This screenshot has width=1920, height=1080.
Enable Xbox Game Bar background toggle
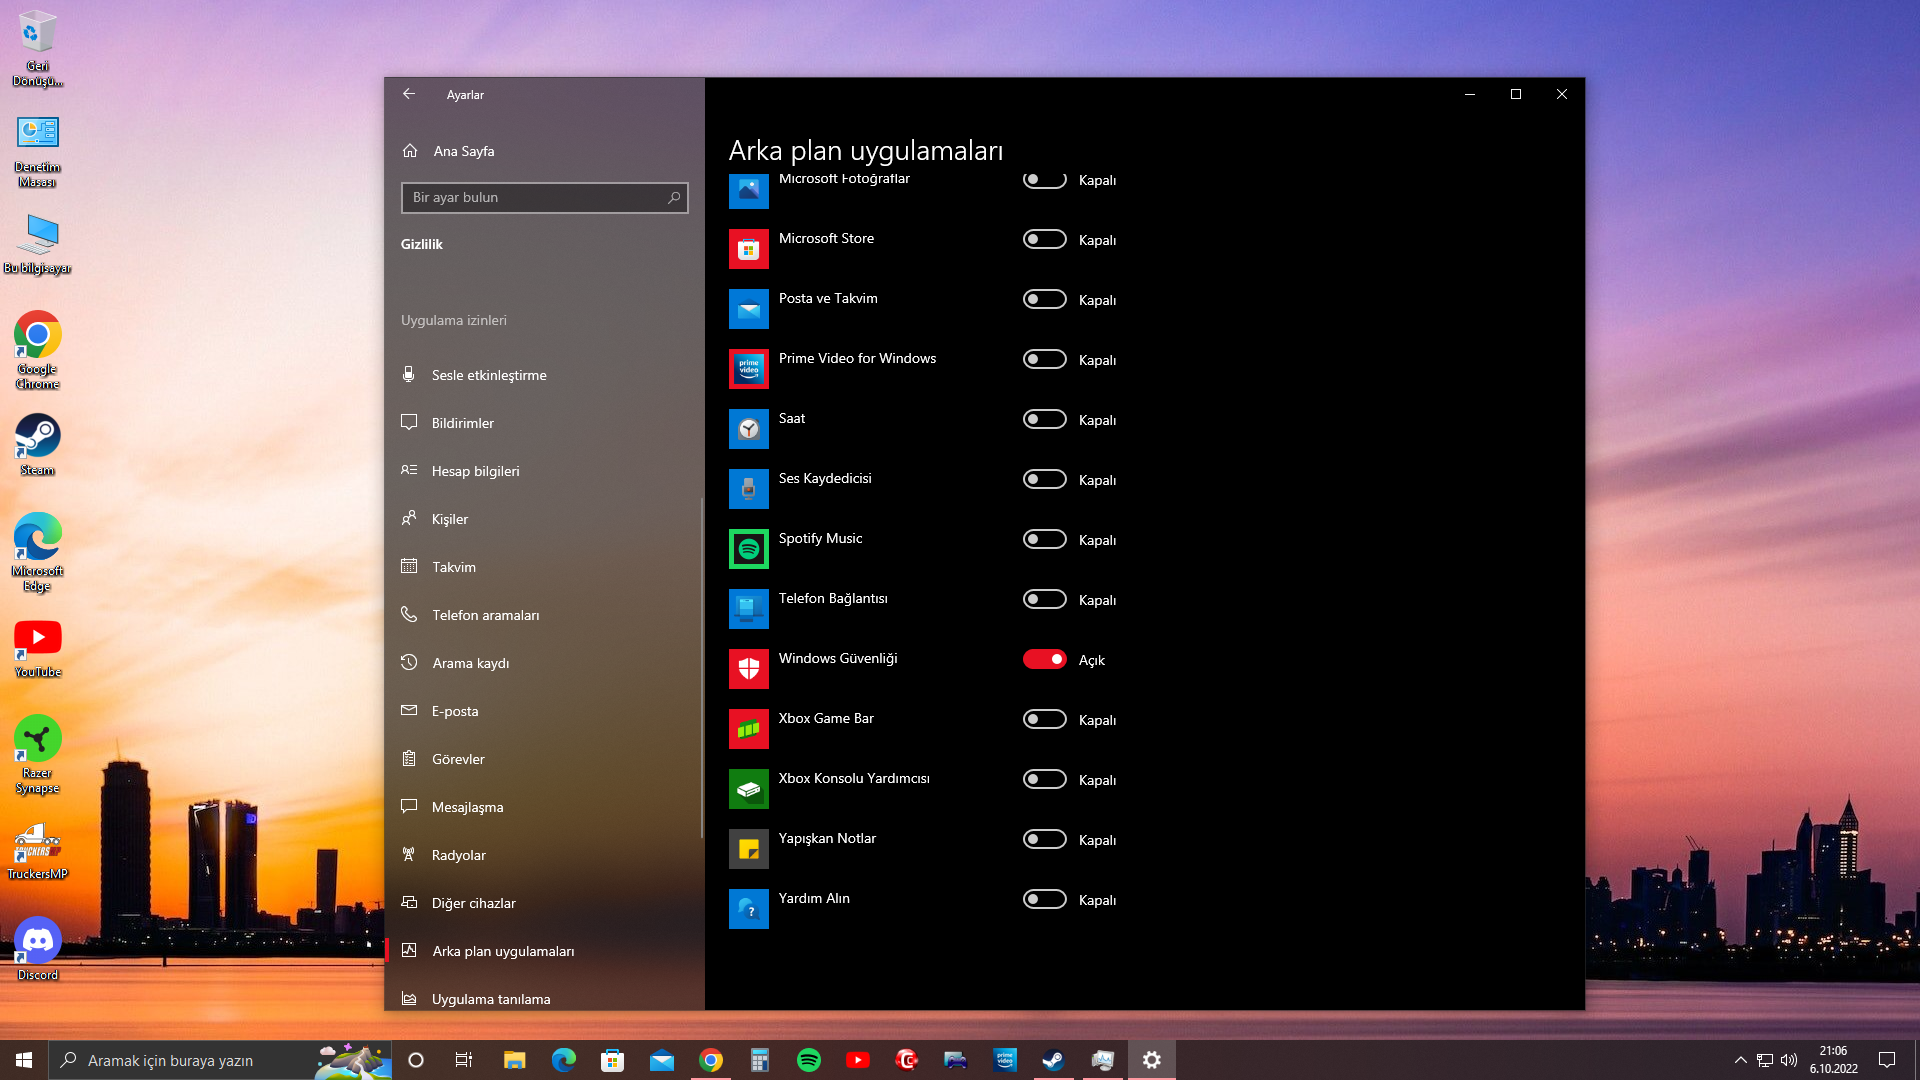click(1044, 719)
